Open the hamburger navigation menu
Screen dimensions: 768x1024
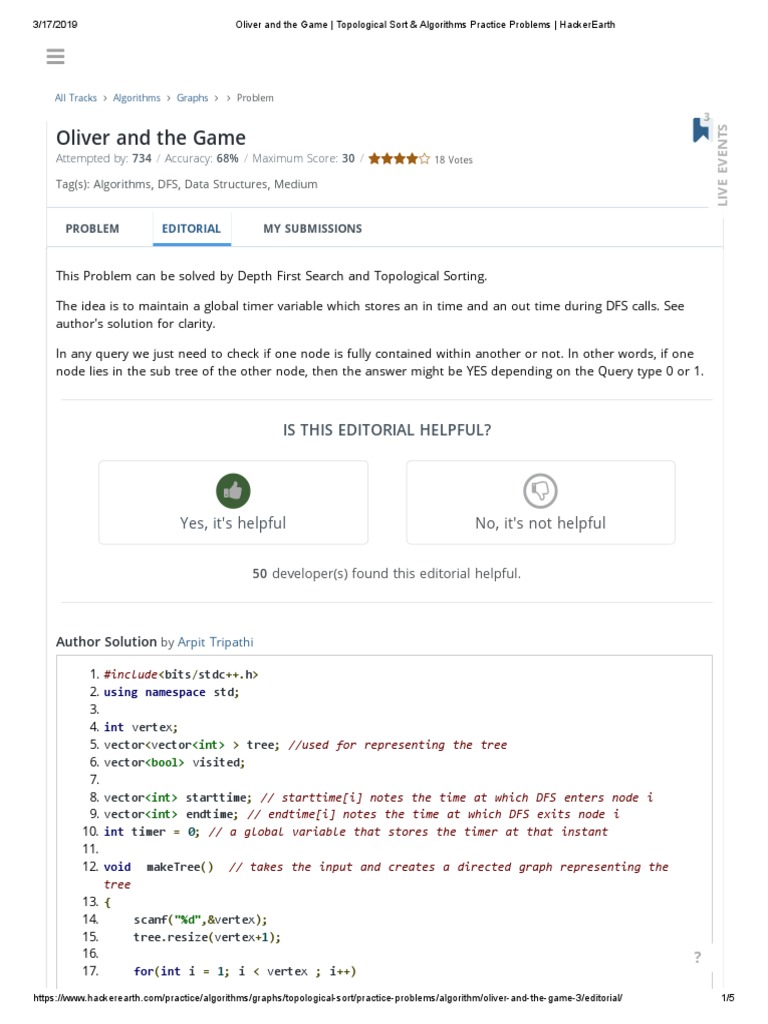tap(55, 57)
